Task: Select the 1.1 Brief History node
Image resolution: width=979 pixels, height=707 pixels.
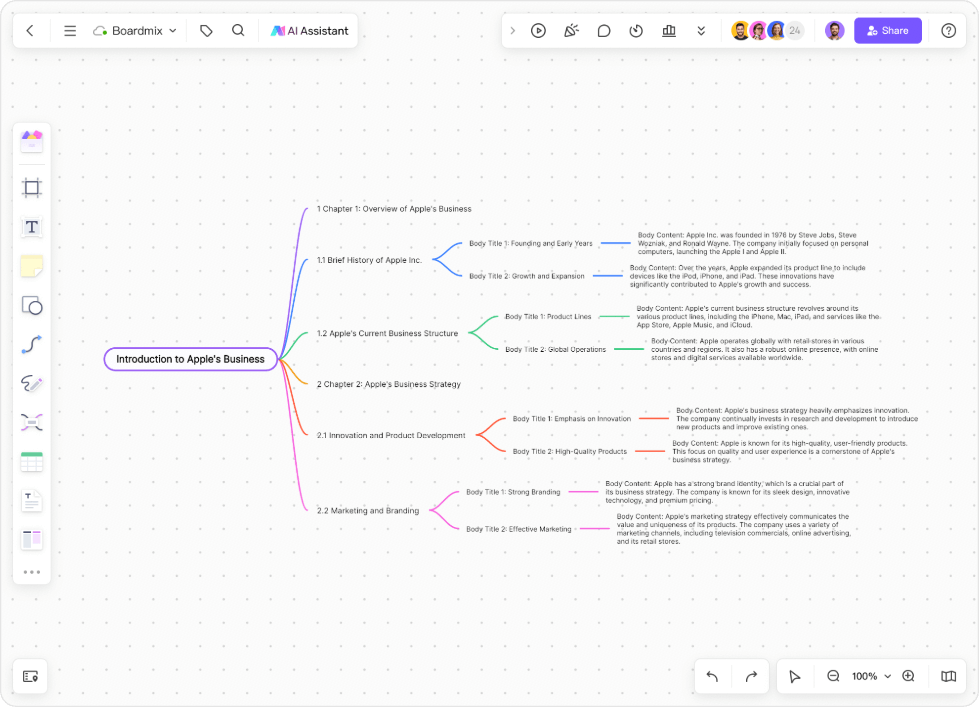Action: point(369,260)
